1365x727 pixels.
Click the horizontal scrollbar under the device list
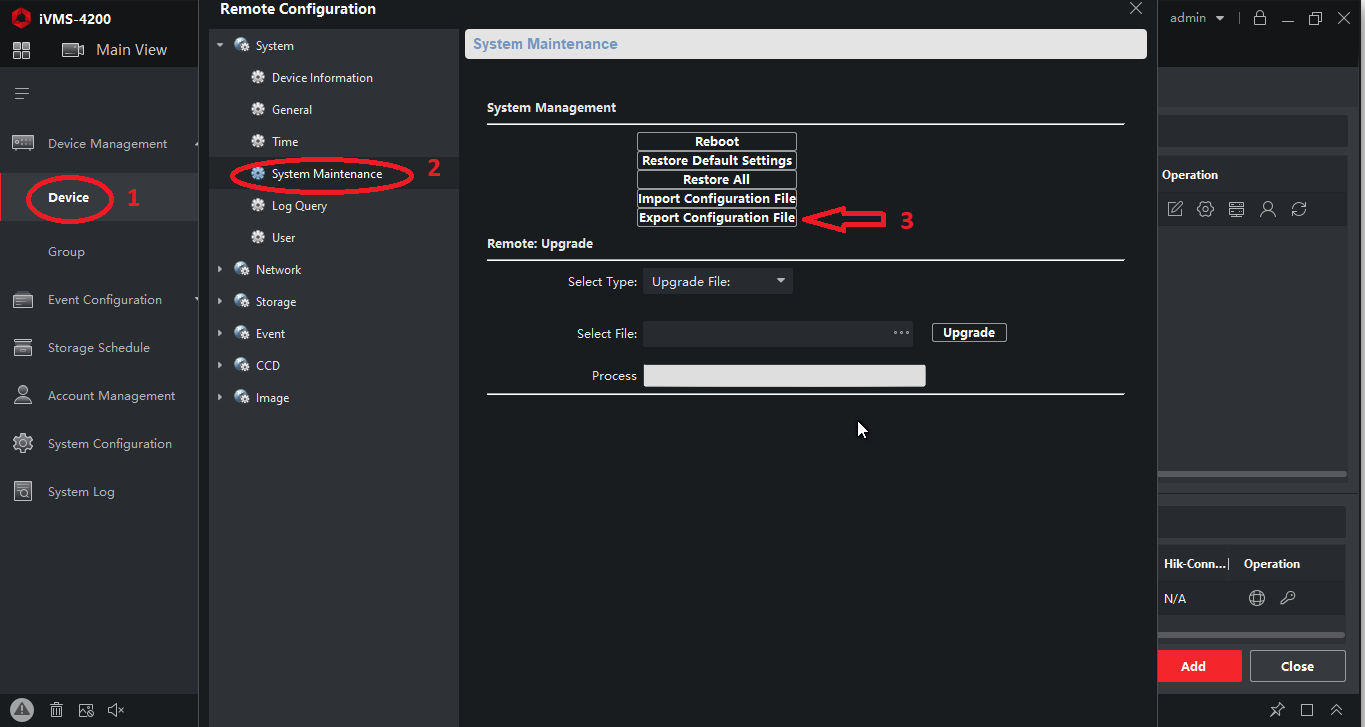pyautogui.click(x=1252, y=473)
